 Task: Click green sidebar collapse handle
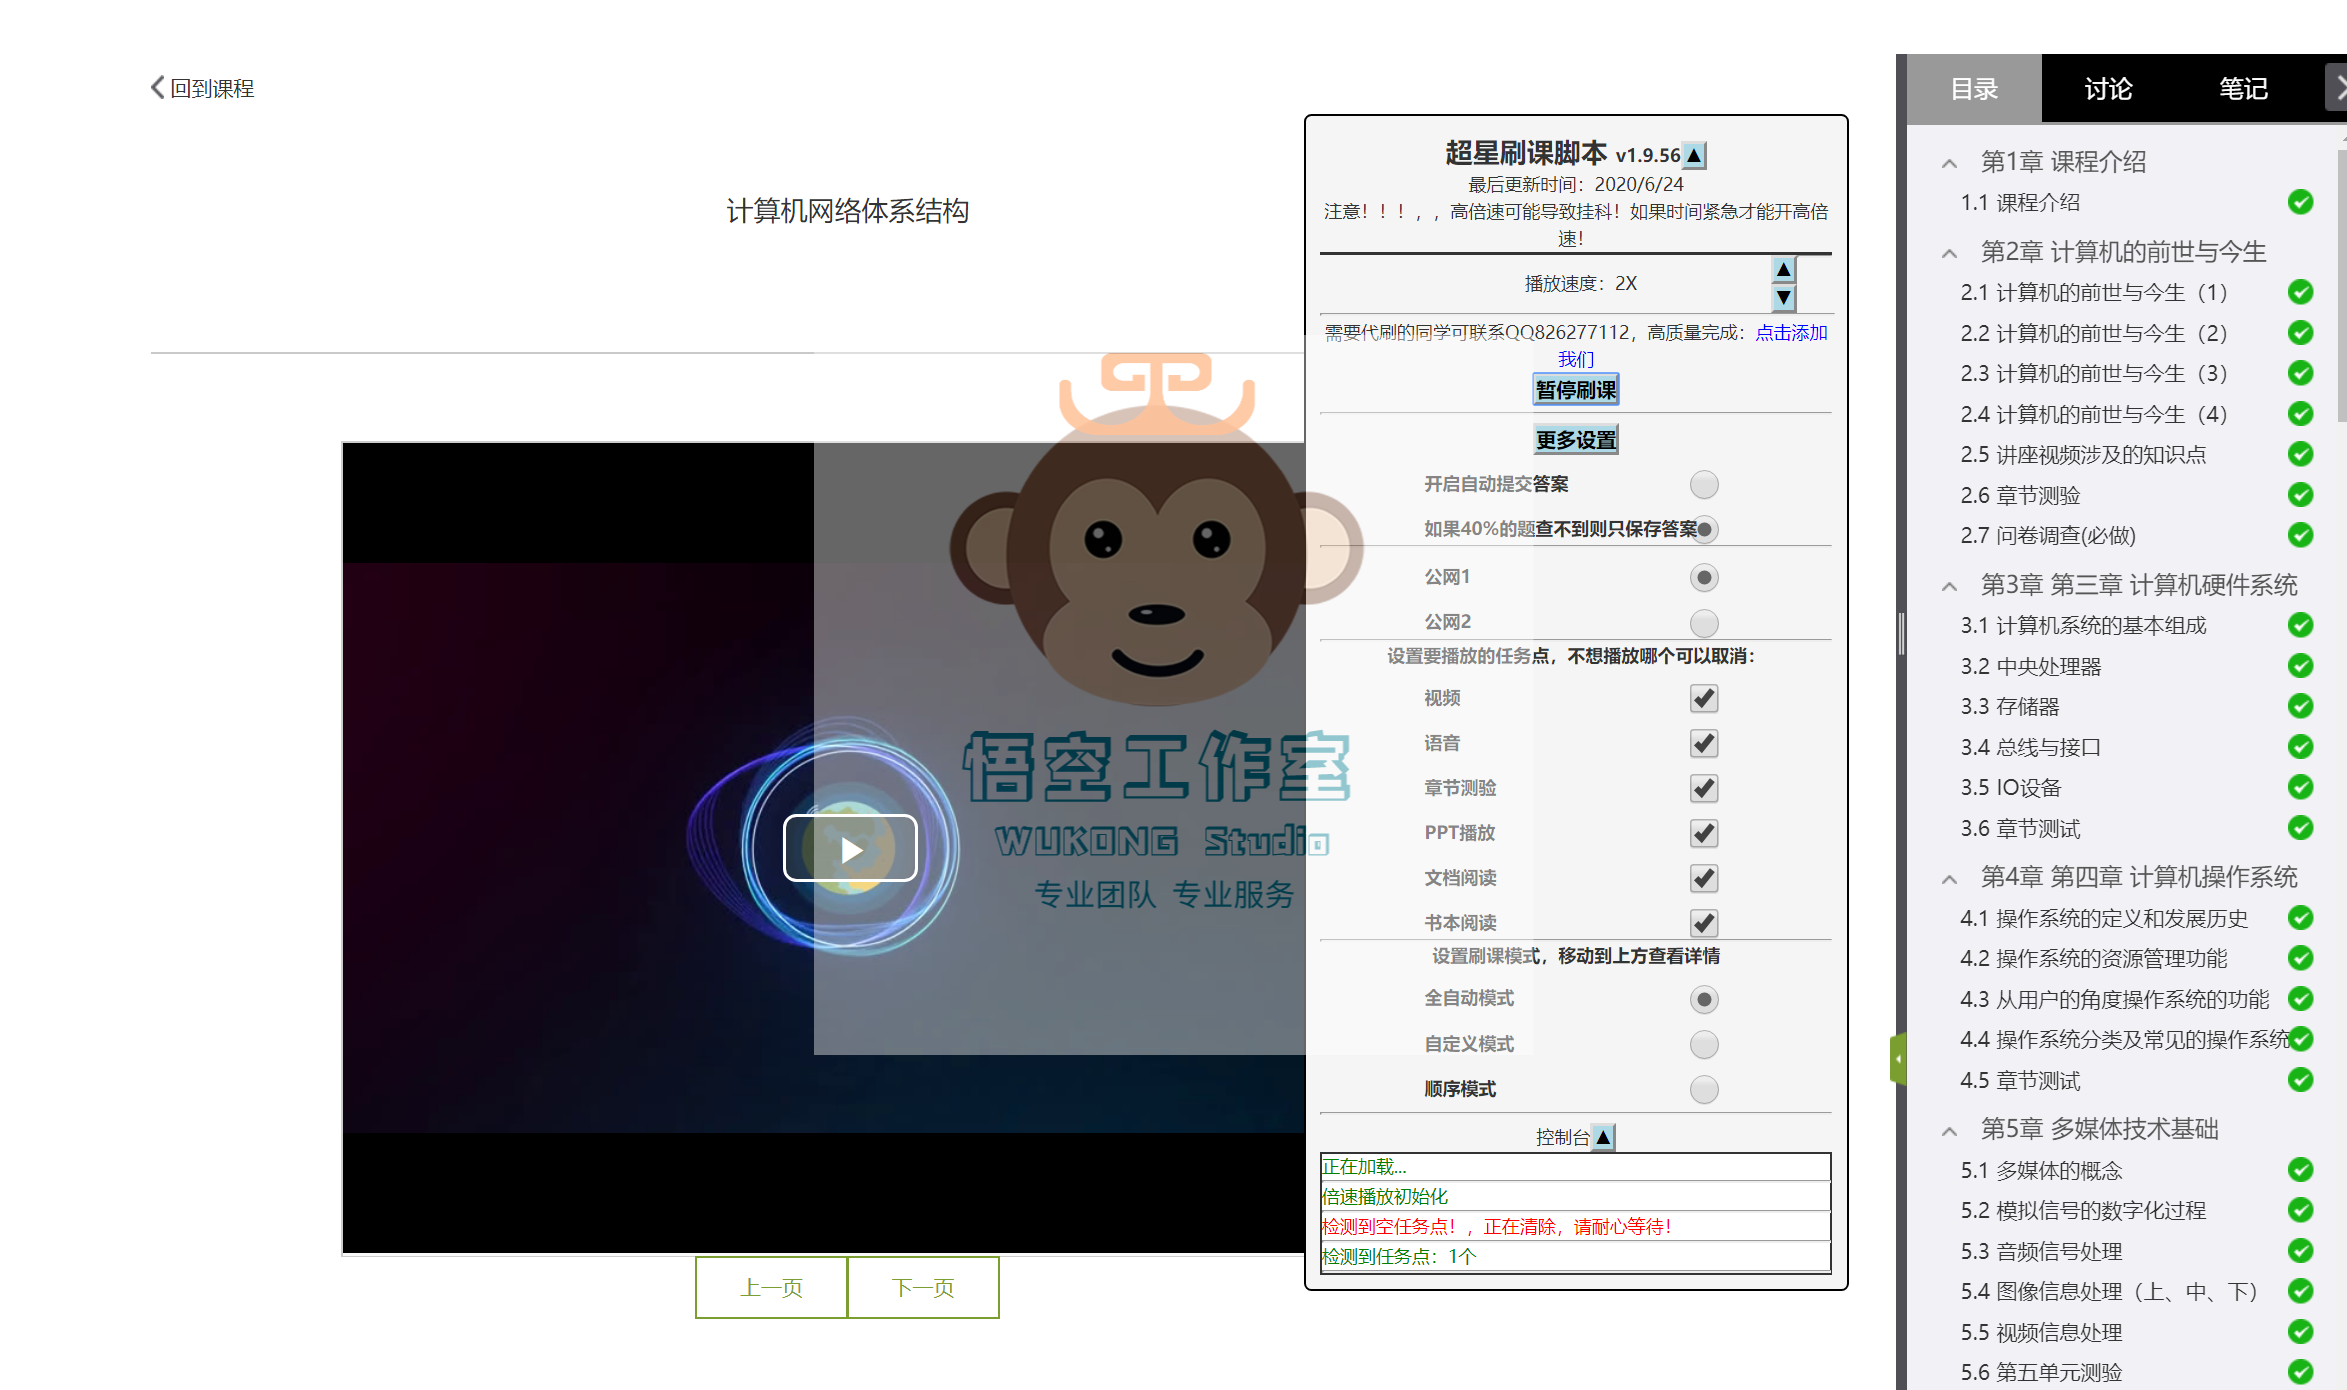pyautogui.click(x=1897, y=1058)
